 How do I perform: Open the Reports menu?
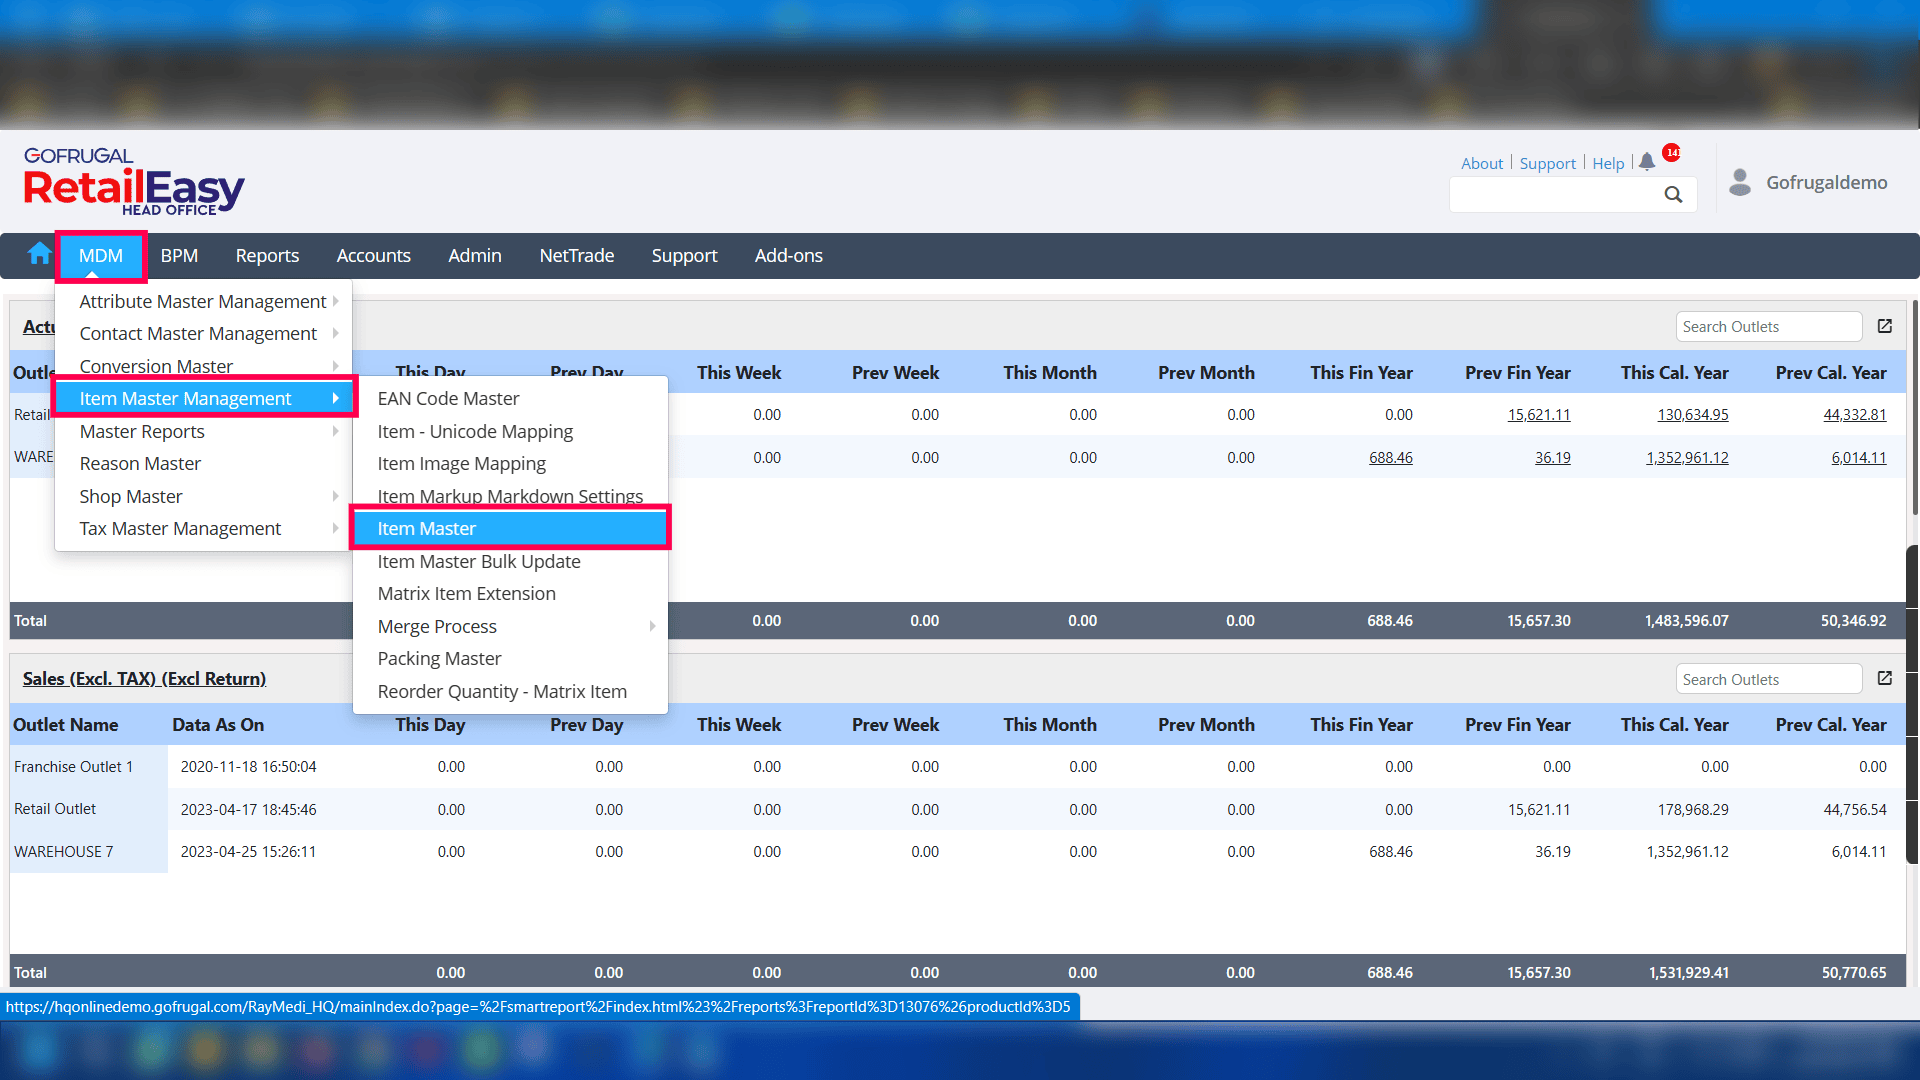coord(267,255)
